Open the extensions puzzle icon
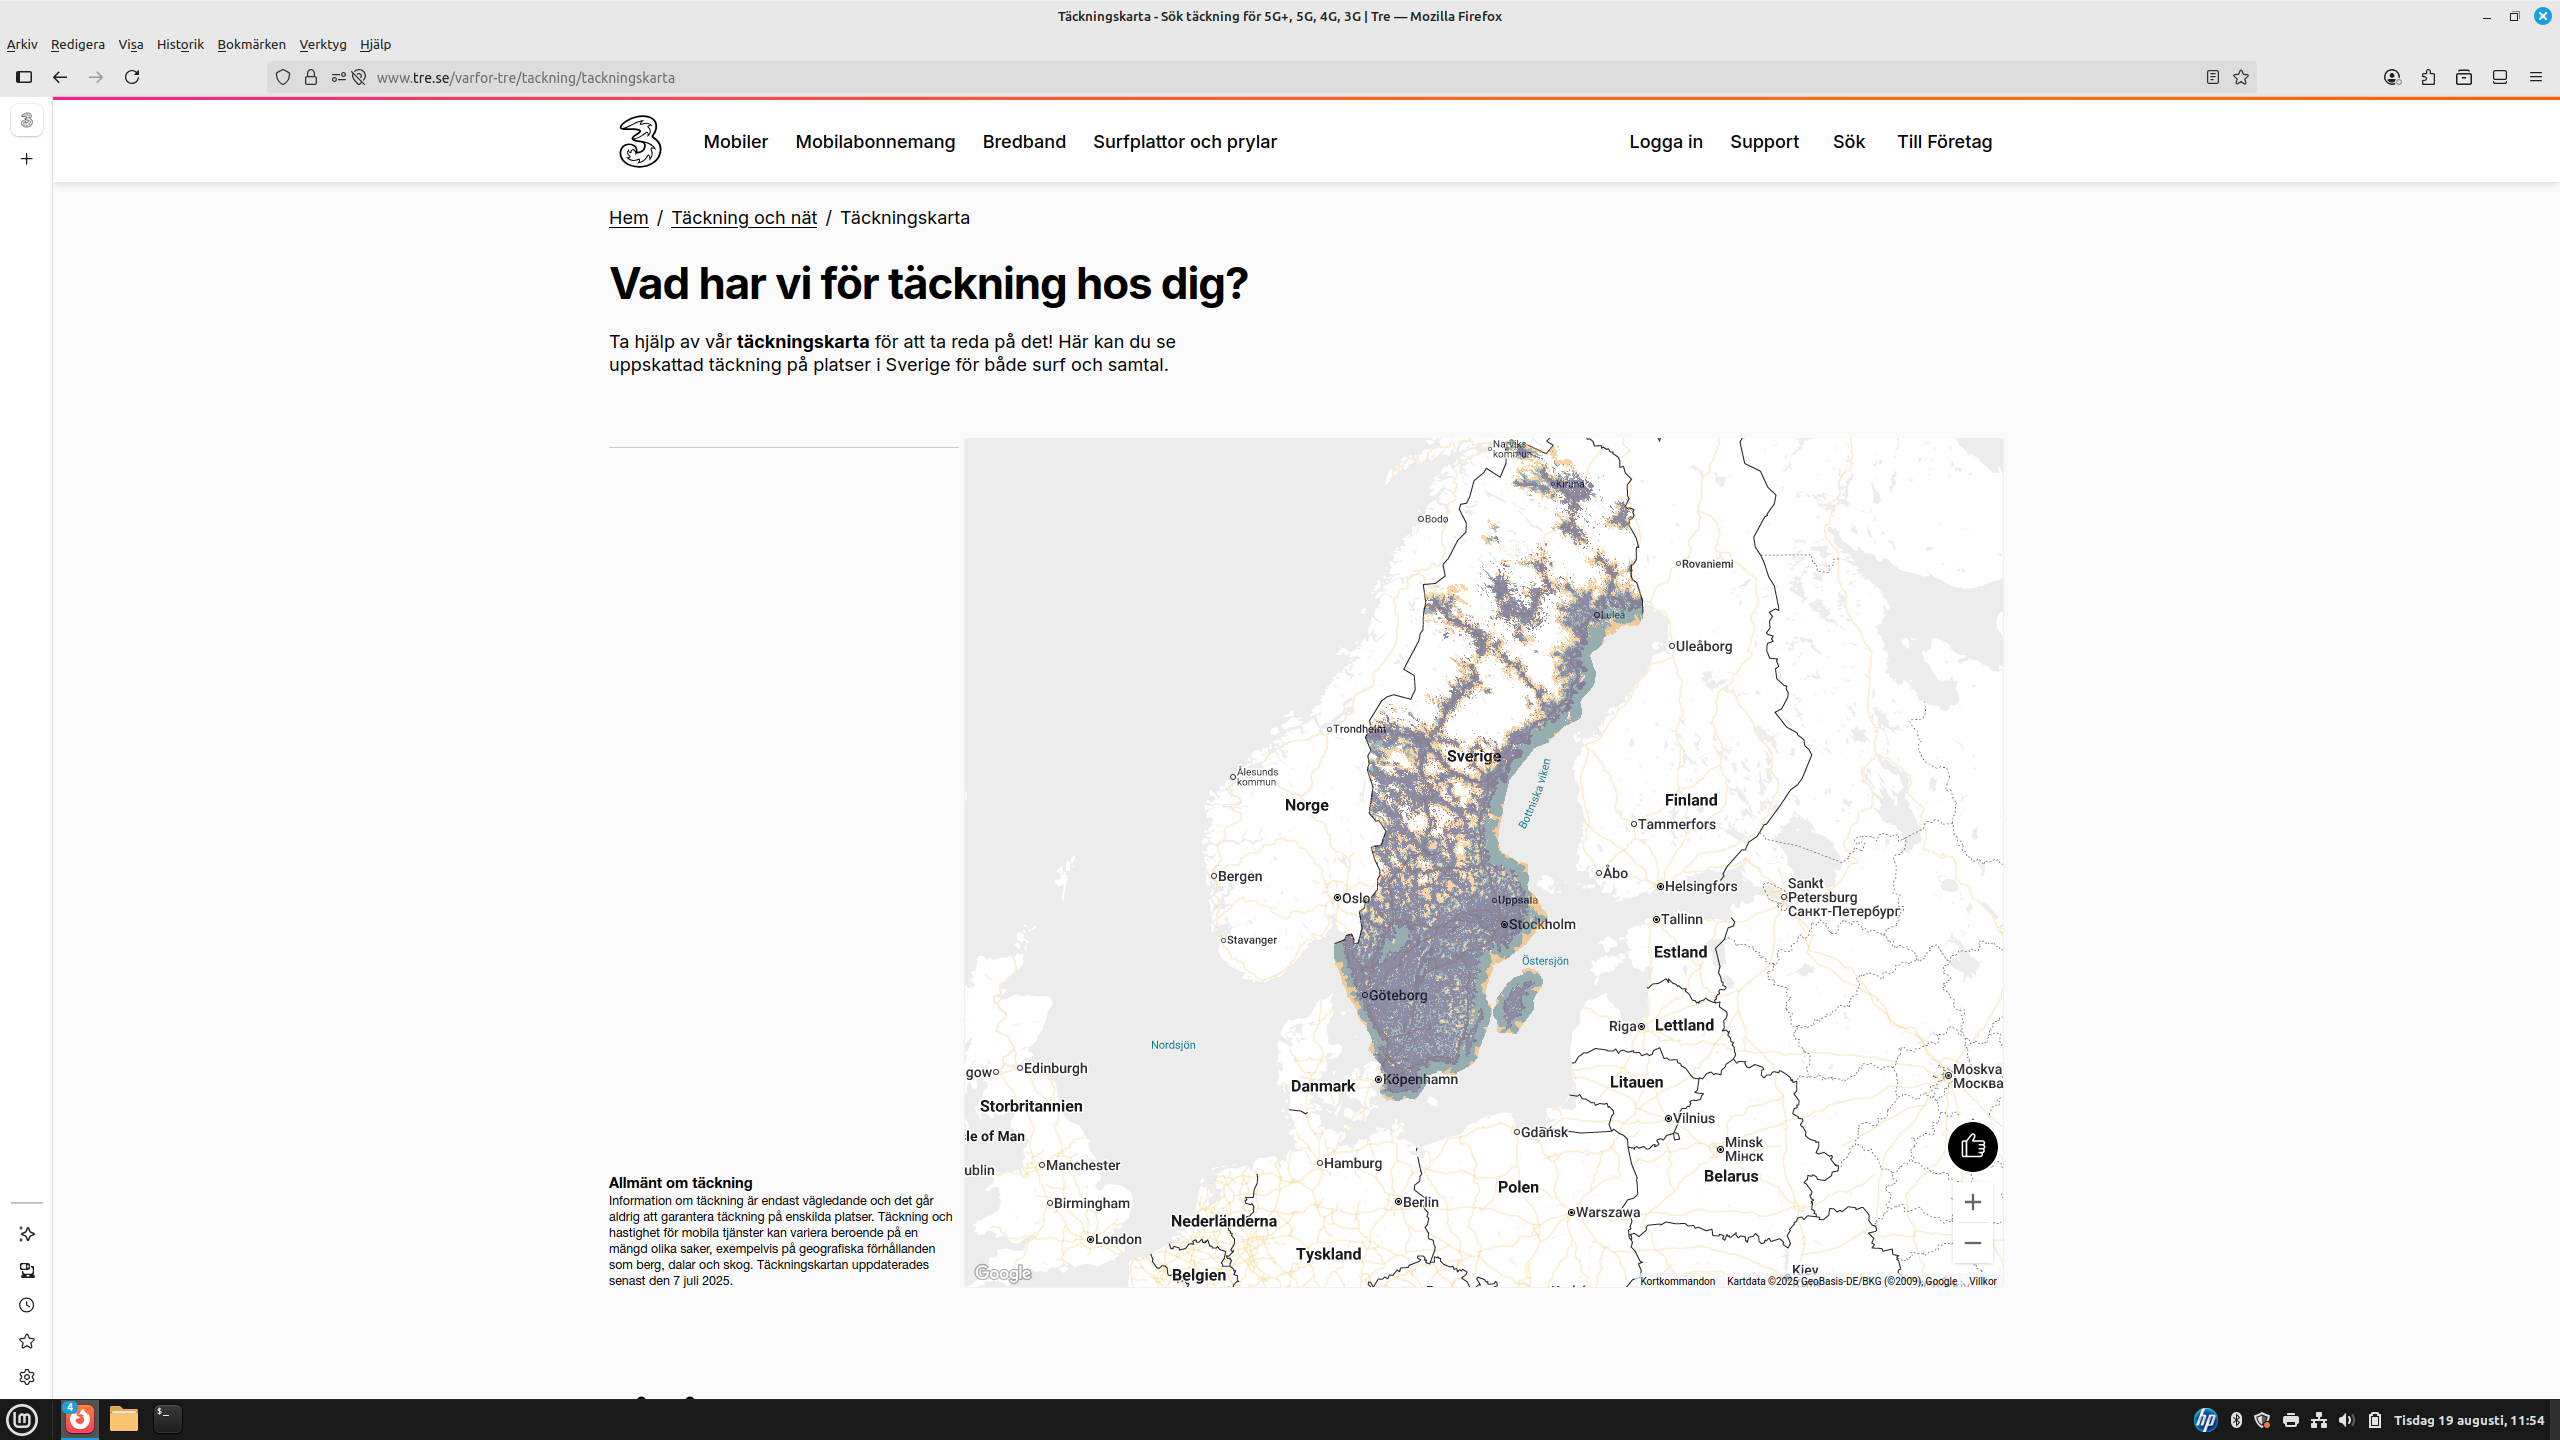Image resolution: width=2560 pixels, height=1440 pixels. pos(2428,77)
